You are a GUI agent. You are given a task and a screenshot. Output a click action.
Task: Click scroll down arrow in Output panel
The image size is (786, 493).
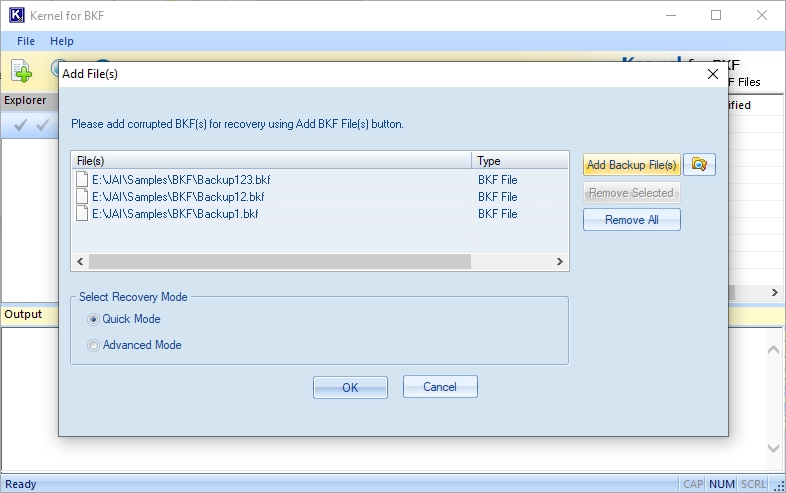(x=773, y=448)
